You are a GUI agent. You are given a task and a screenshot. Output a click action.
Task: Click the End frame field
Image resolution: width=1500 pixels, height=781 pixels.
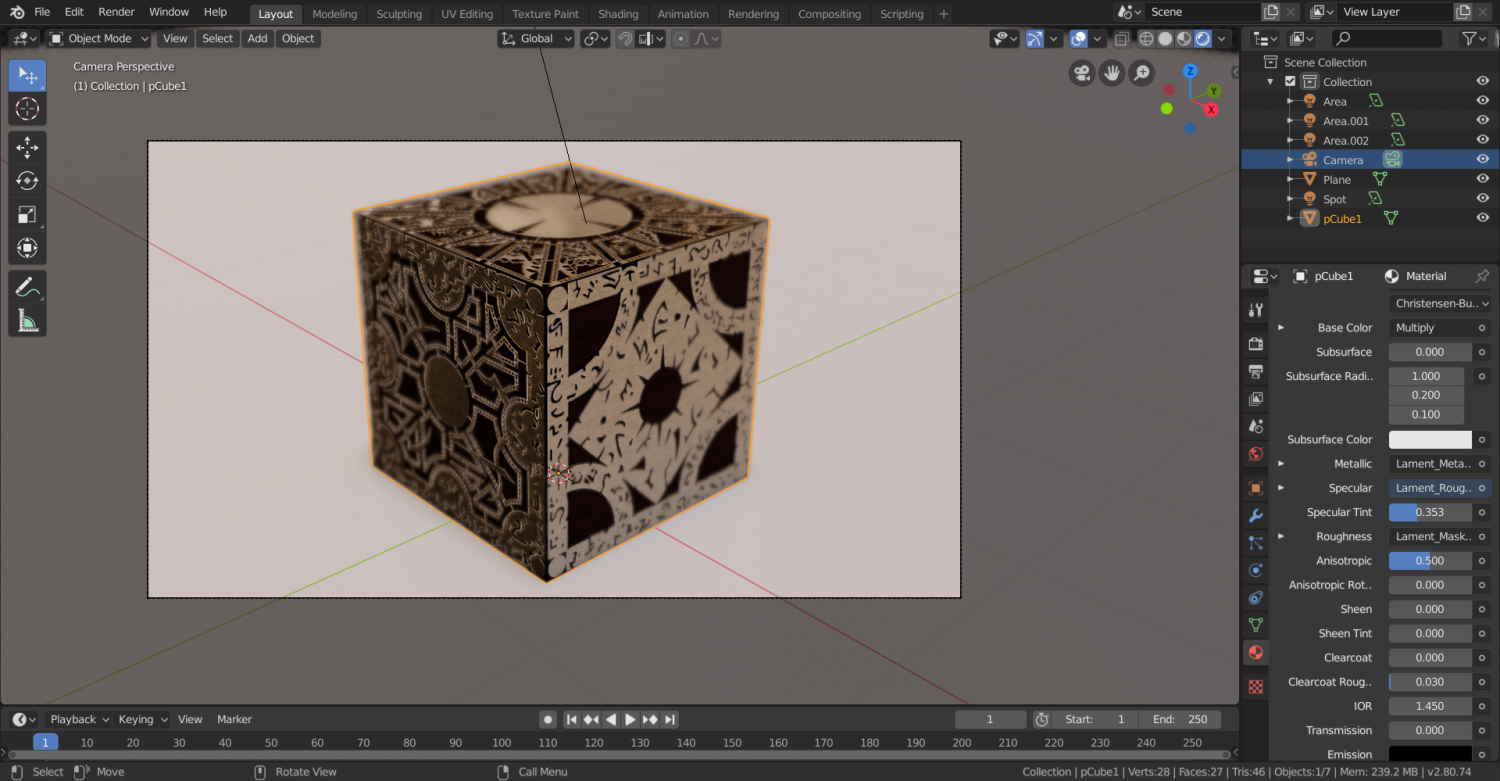coord(1180,719)
